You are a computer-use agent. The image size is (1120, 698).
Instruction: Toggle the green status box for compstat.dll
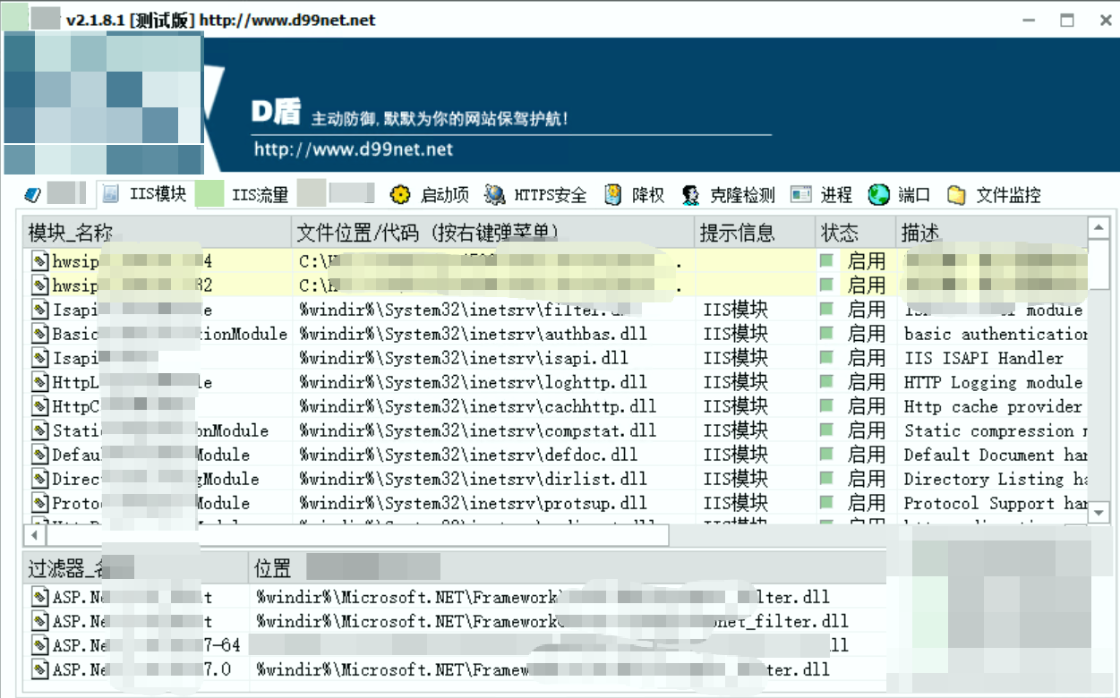click(x=826, y=430)
